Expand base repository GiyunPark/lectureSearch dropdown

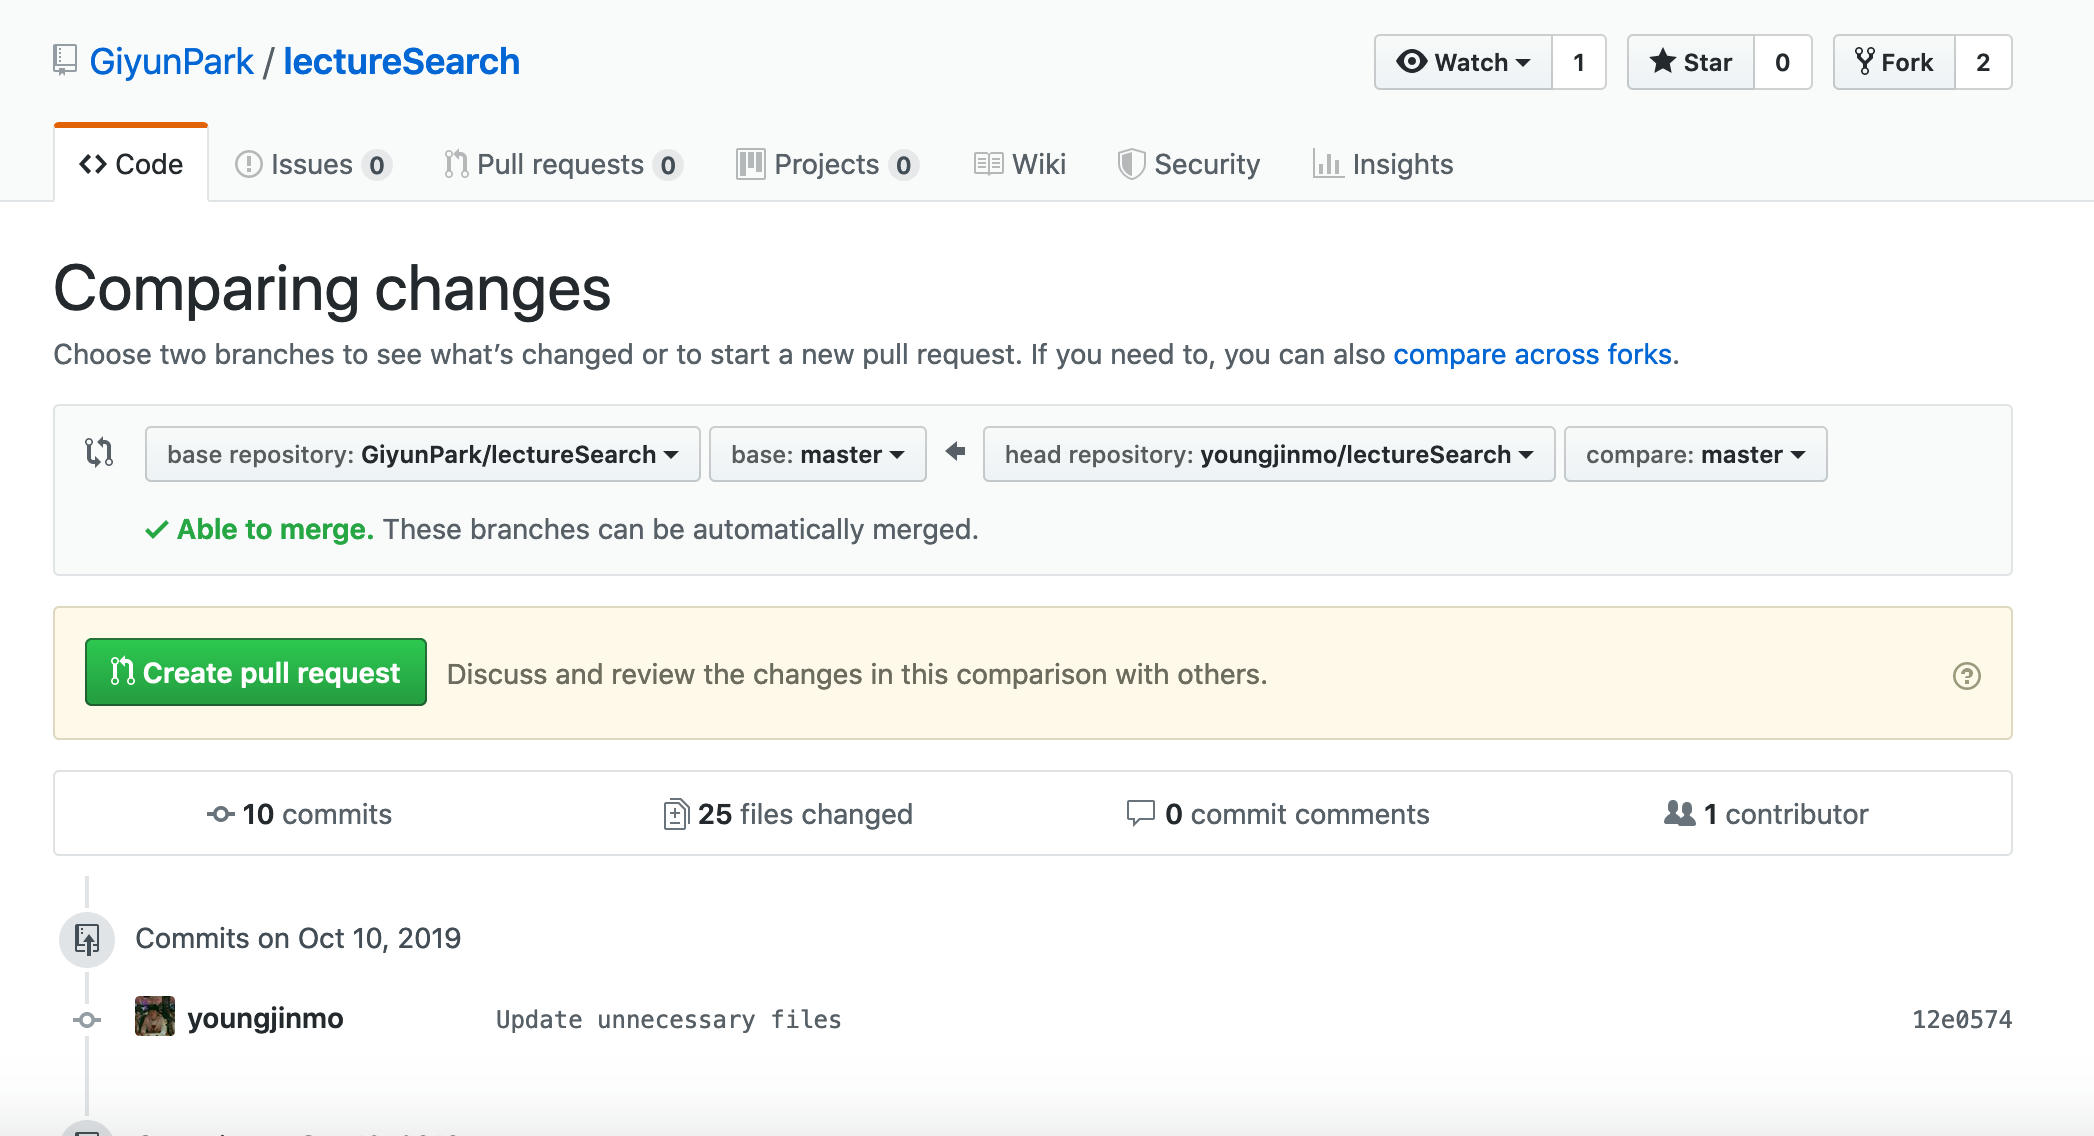coord(422,454)
